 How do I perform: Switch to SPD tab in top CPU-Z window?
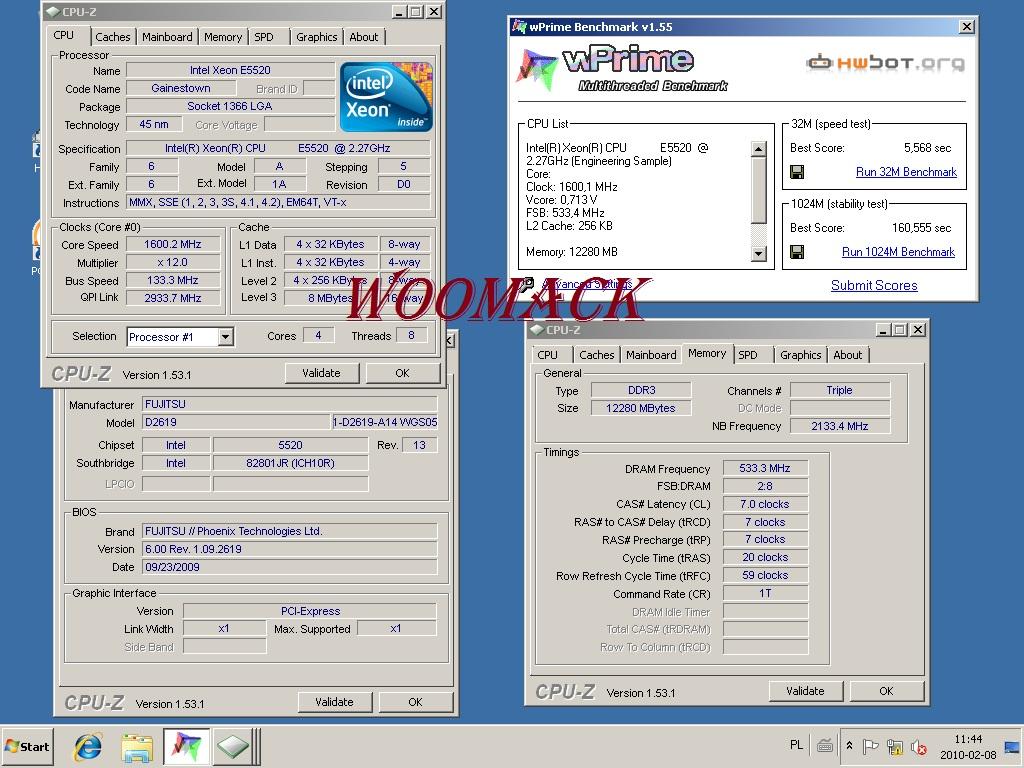coord(264,37)
